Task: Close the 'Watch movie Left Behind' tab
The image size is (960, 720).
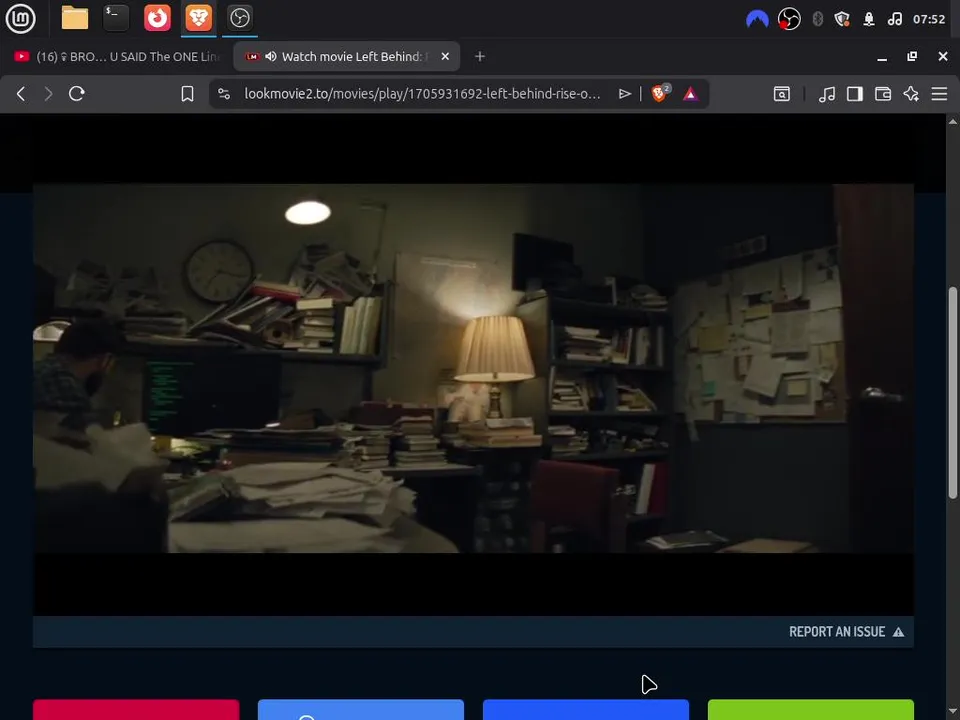Action: 445,56
